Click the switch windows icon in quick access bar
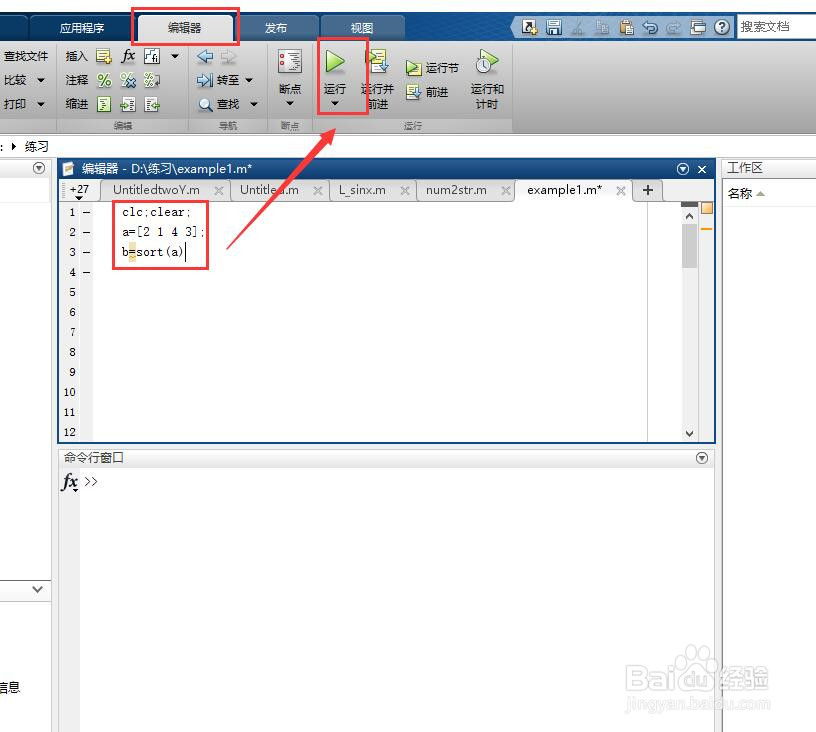 point(697,27)
